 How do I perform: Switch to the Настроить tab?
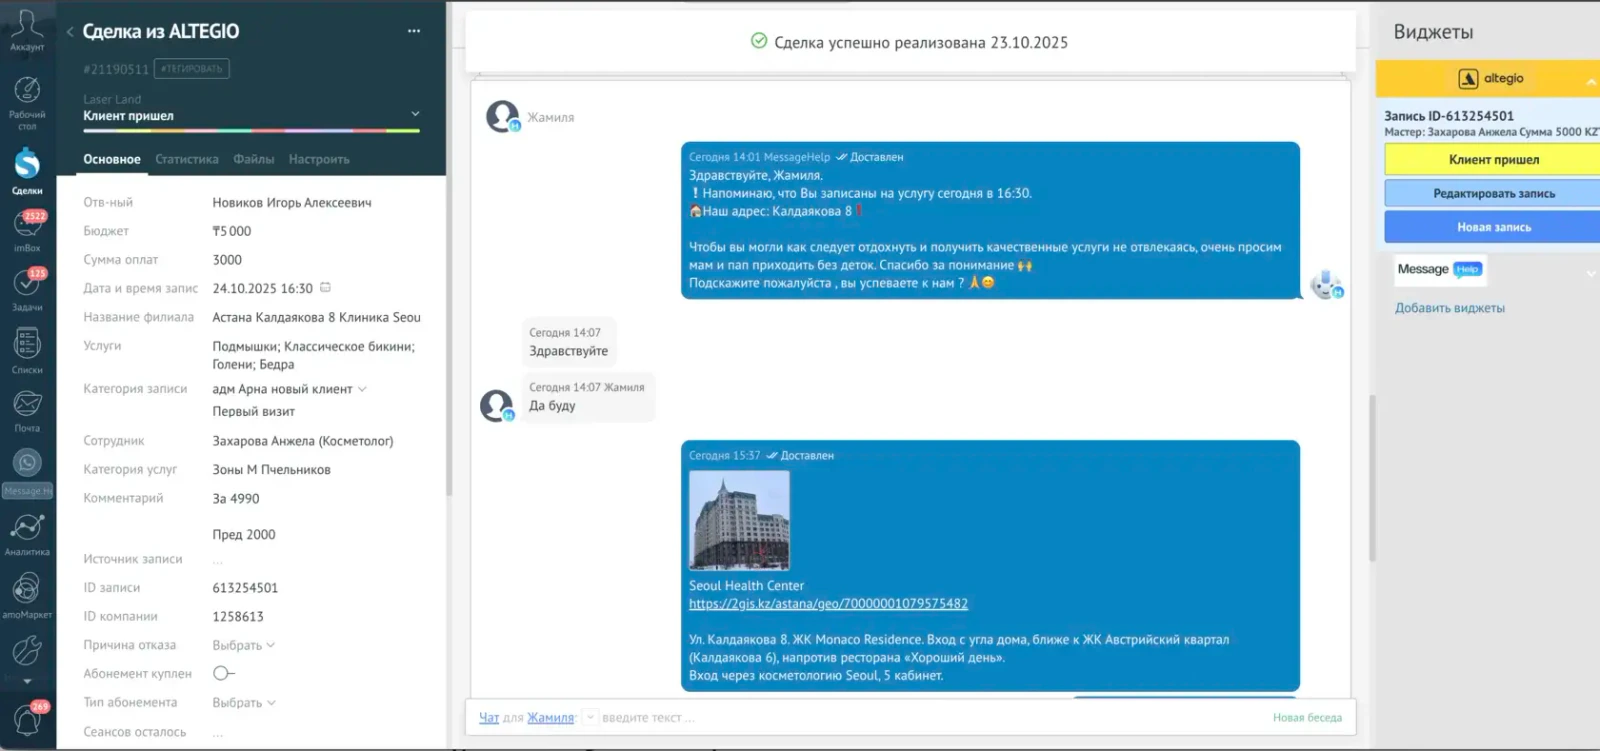[x=319, y=159]
